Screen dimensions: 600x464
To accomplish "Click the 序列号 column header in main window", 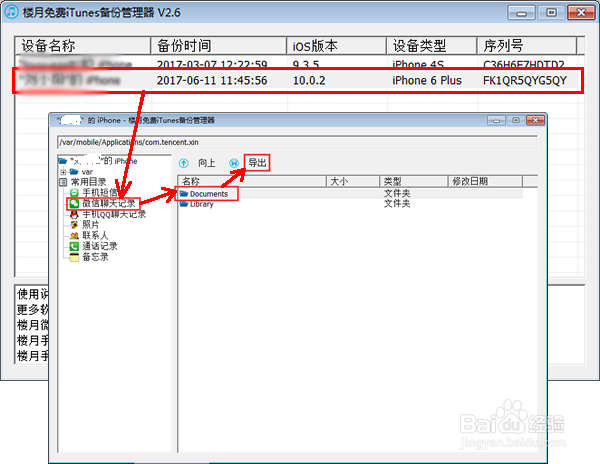I will click(527, 46).
